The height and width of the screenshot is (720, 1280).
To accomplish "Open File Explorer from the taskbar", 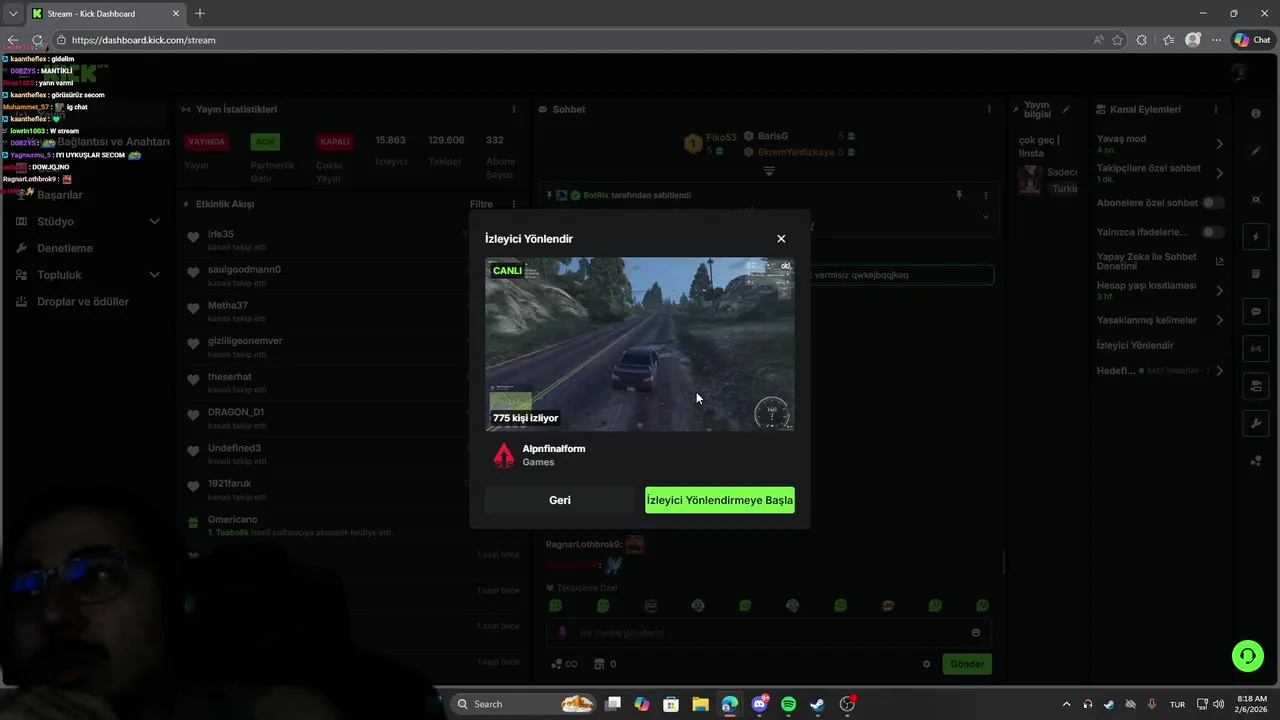I will [x=700, y=704].
